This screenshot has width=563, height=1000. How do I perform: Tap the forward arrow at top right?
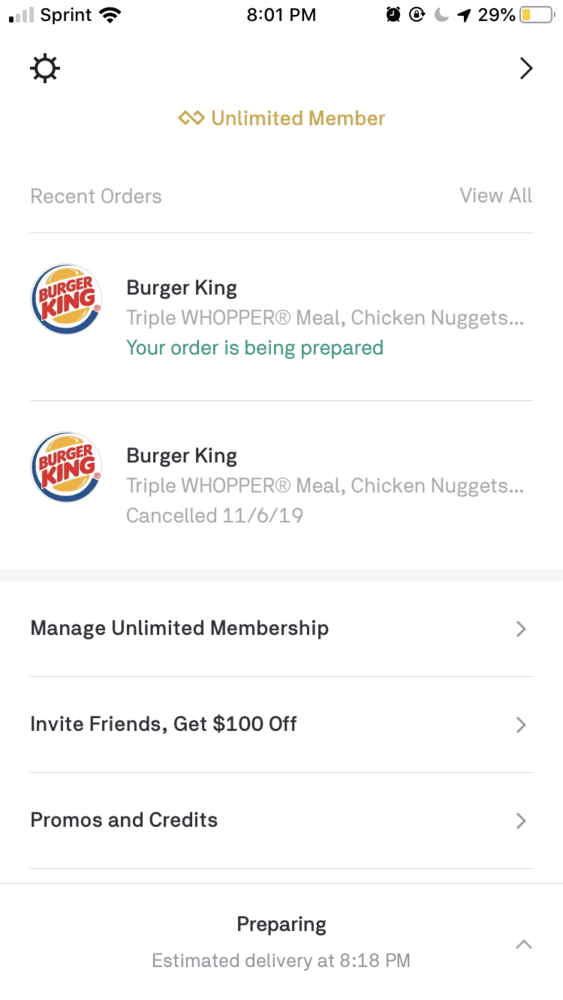525,68
